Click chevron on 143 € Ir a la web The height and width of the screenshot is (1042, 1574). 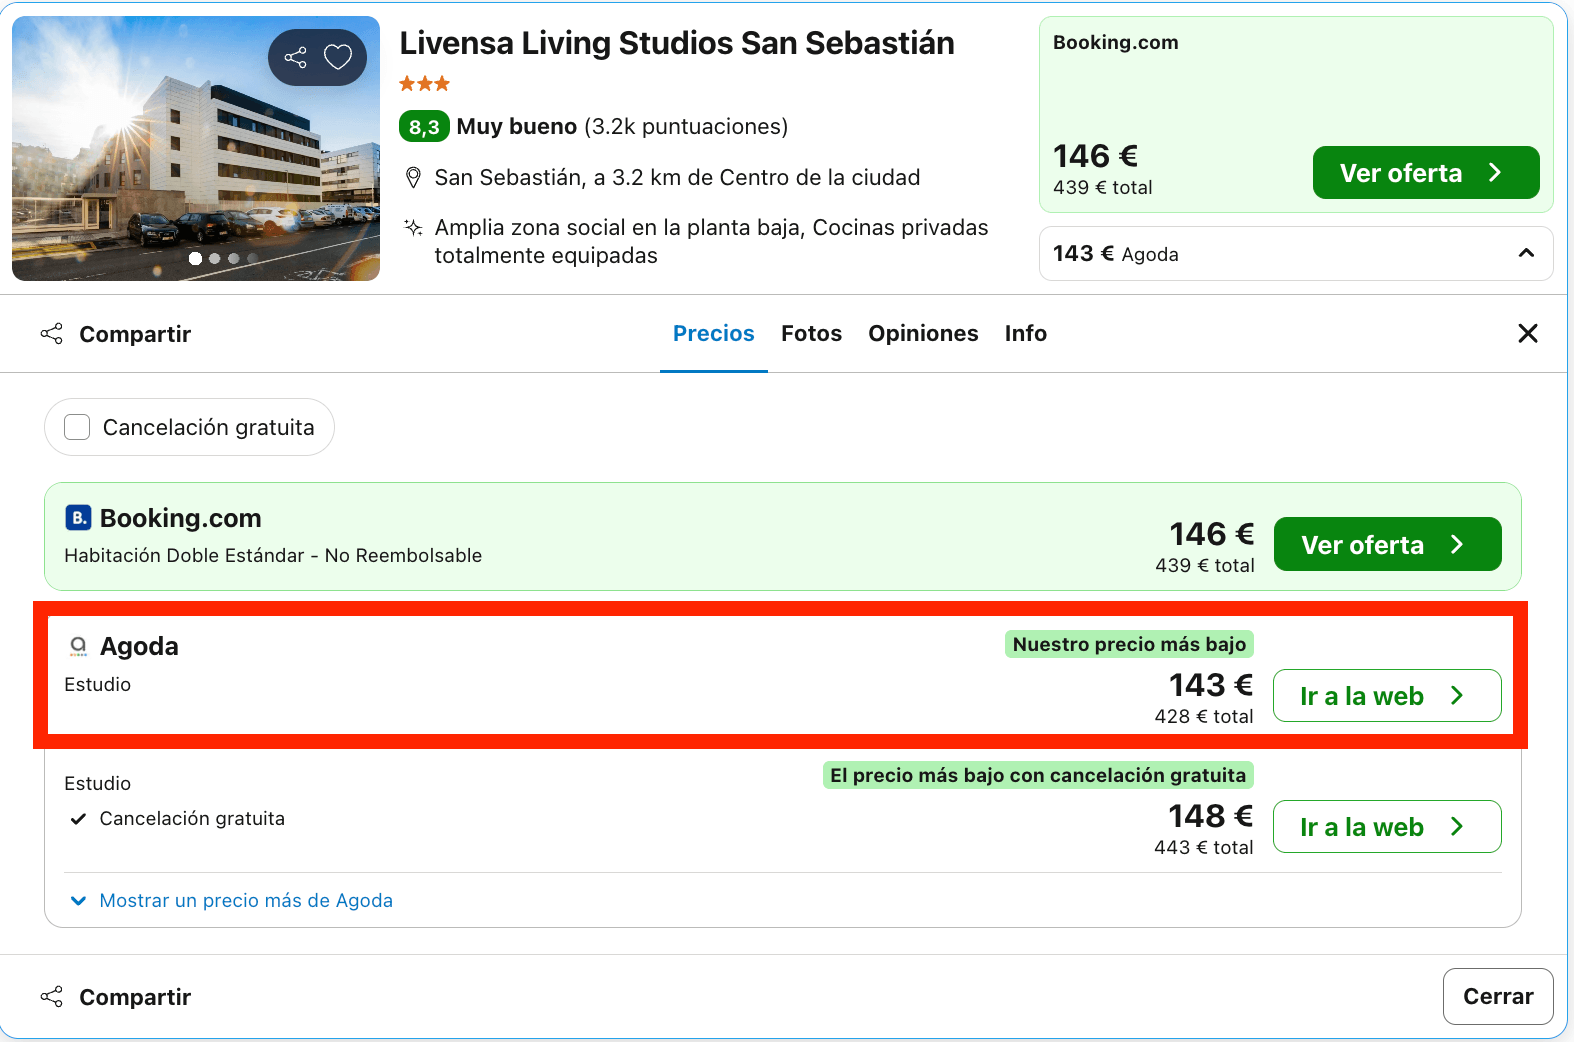click(1457, 696)
